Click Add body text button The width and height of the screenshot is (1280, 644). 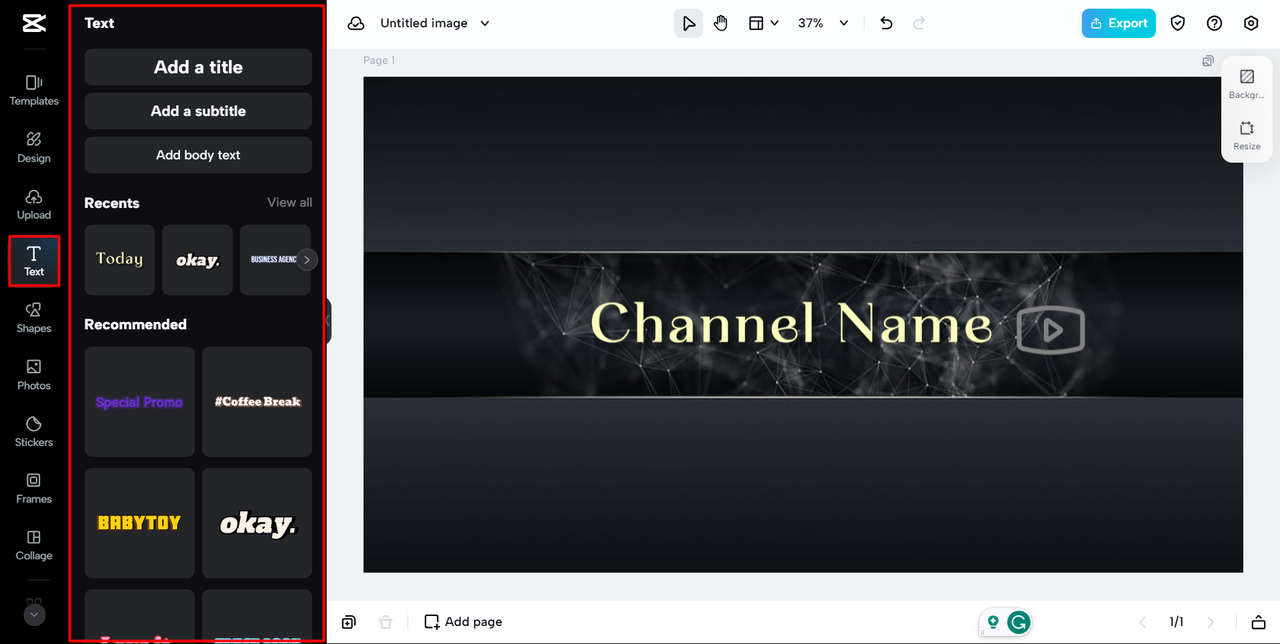(198, 155)
